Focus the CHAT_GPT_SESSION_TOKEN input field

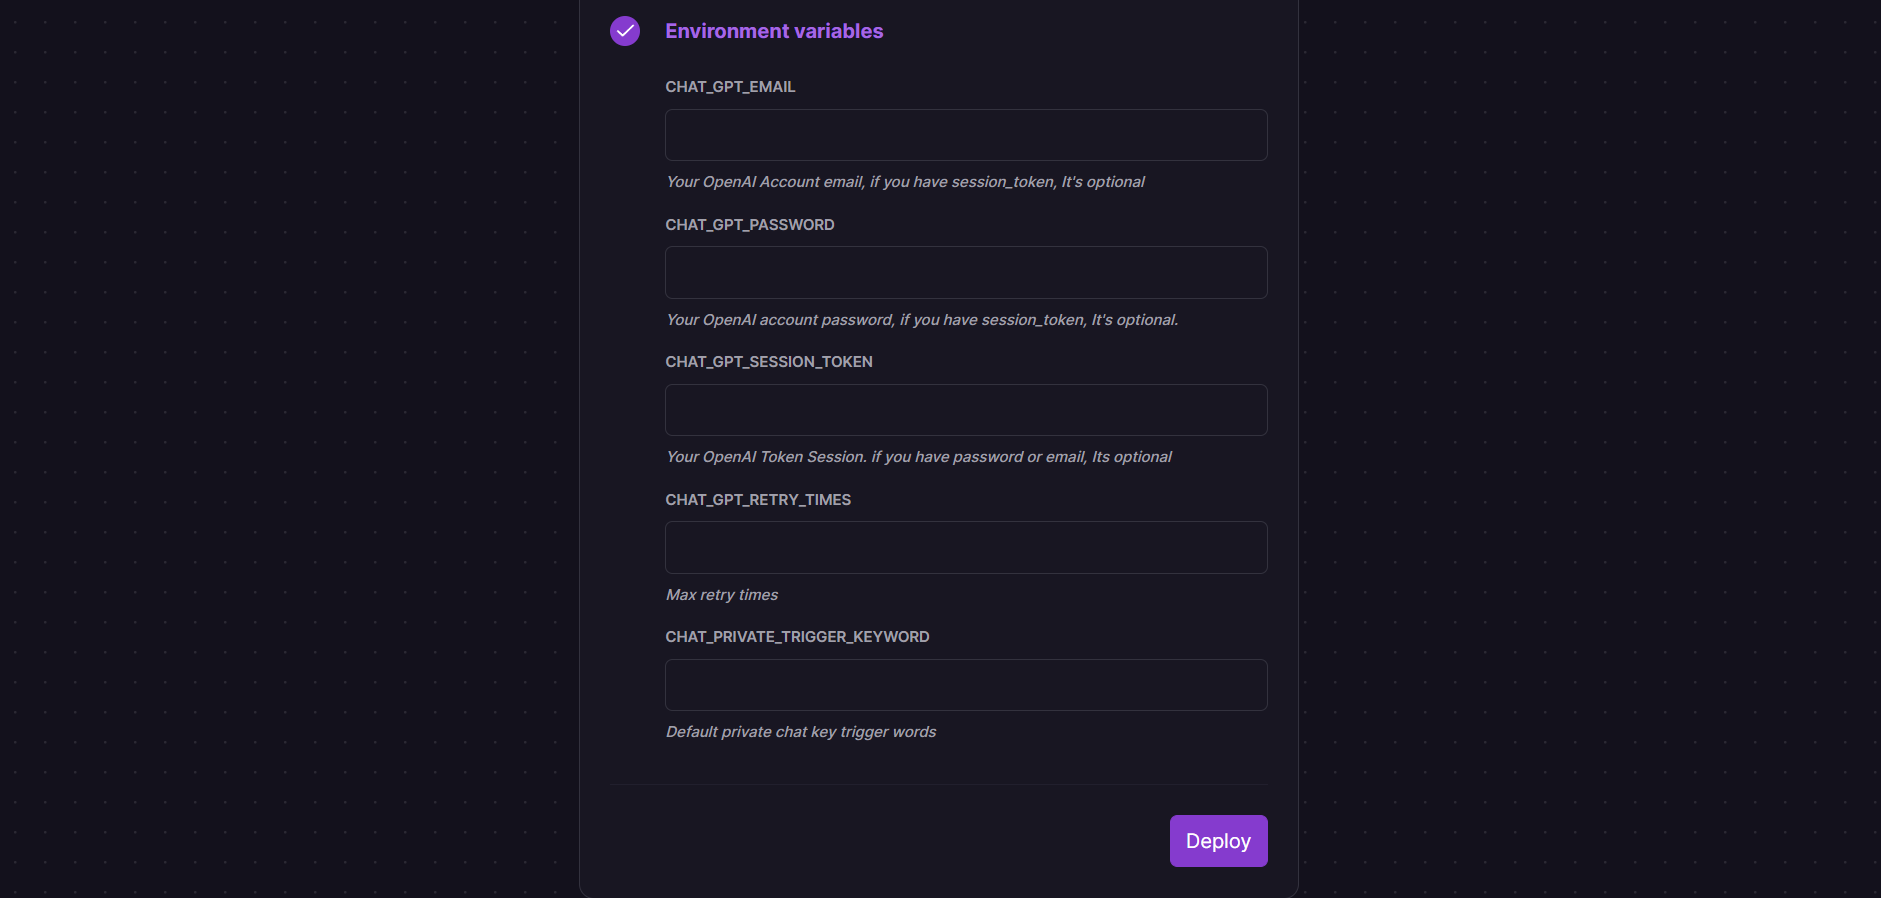(x=966, y=410)
